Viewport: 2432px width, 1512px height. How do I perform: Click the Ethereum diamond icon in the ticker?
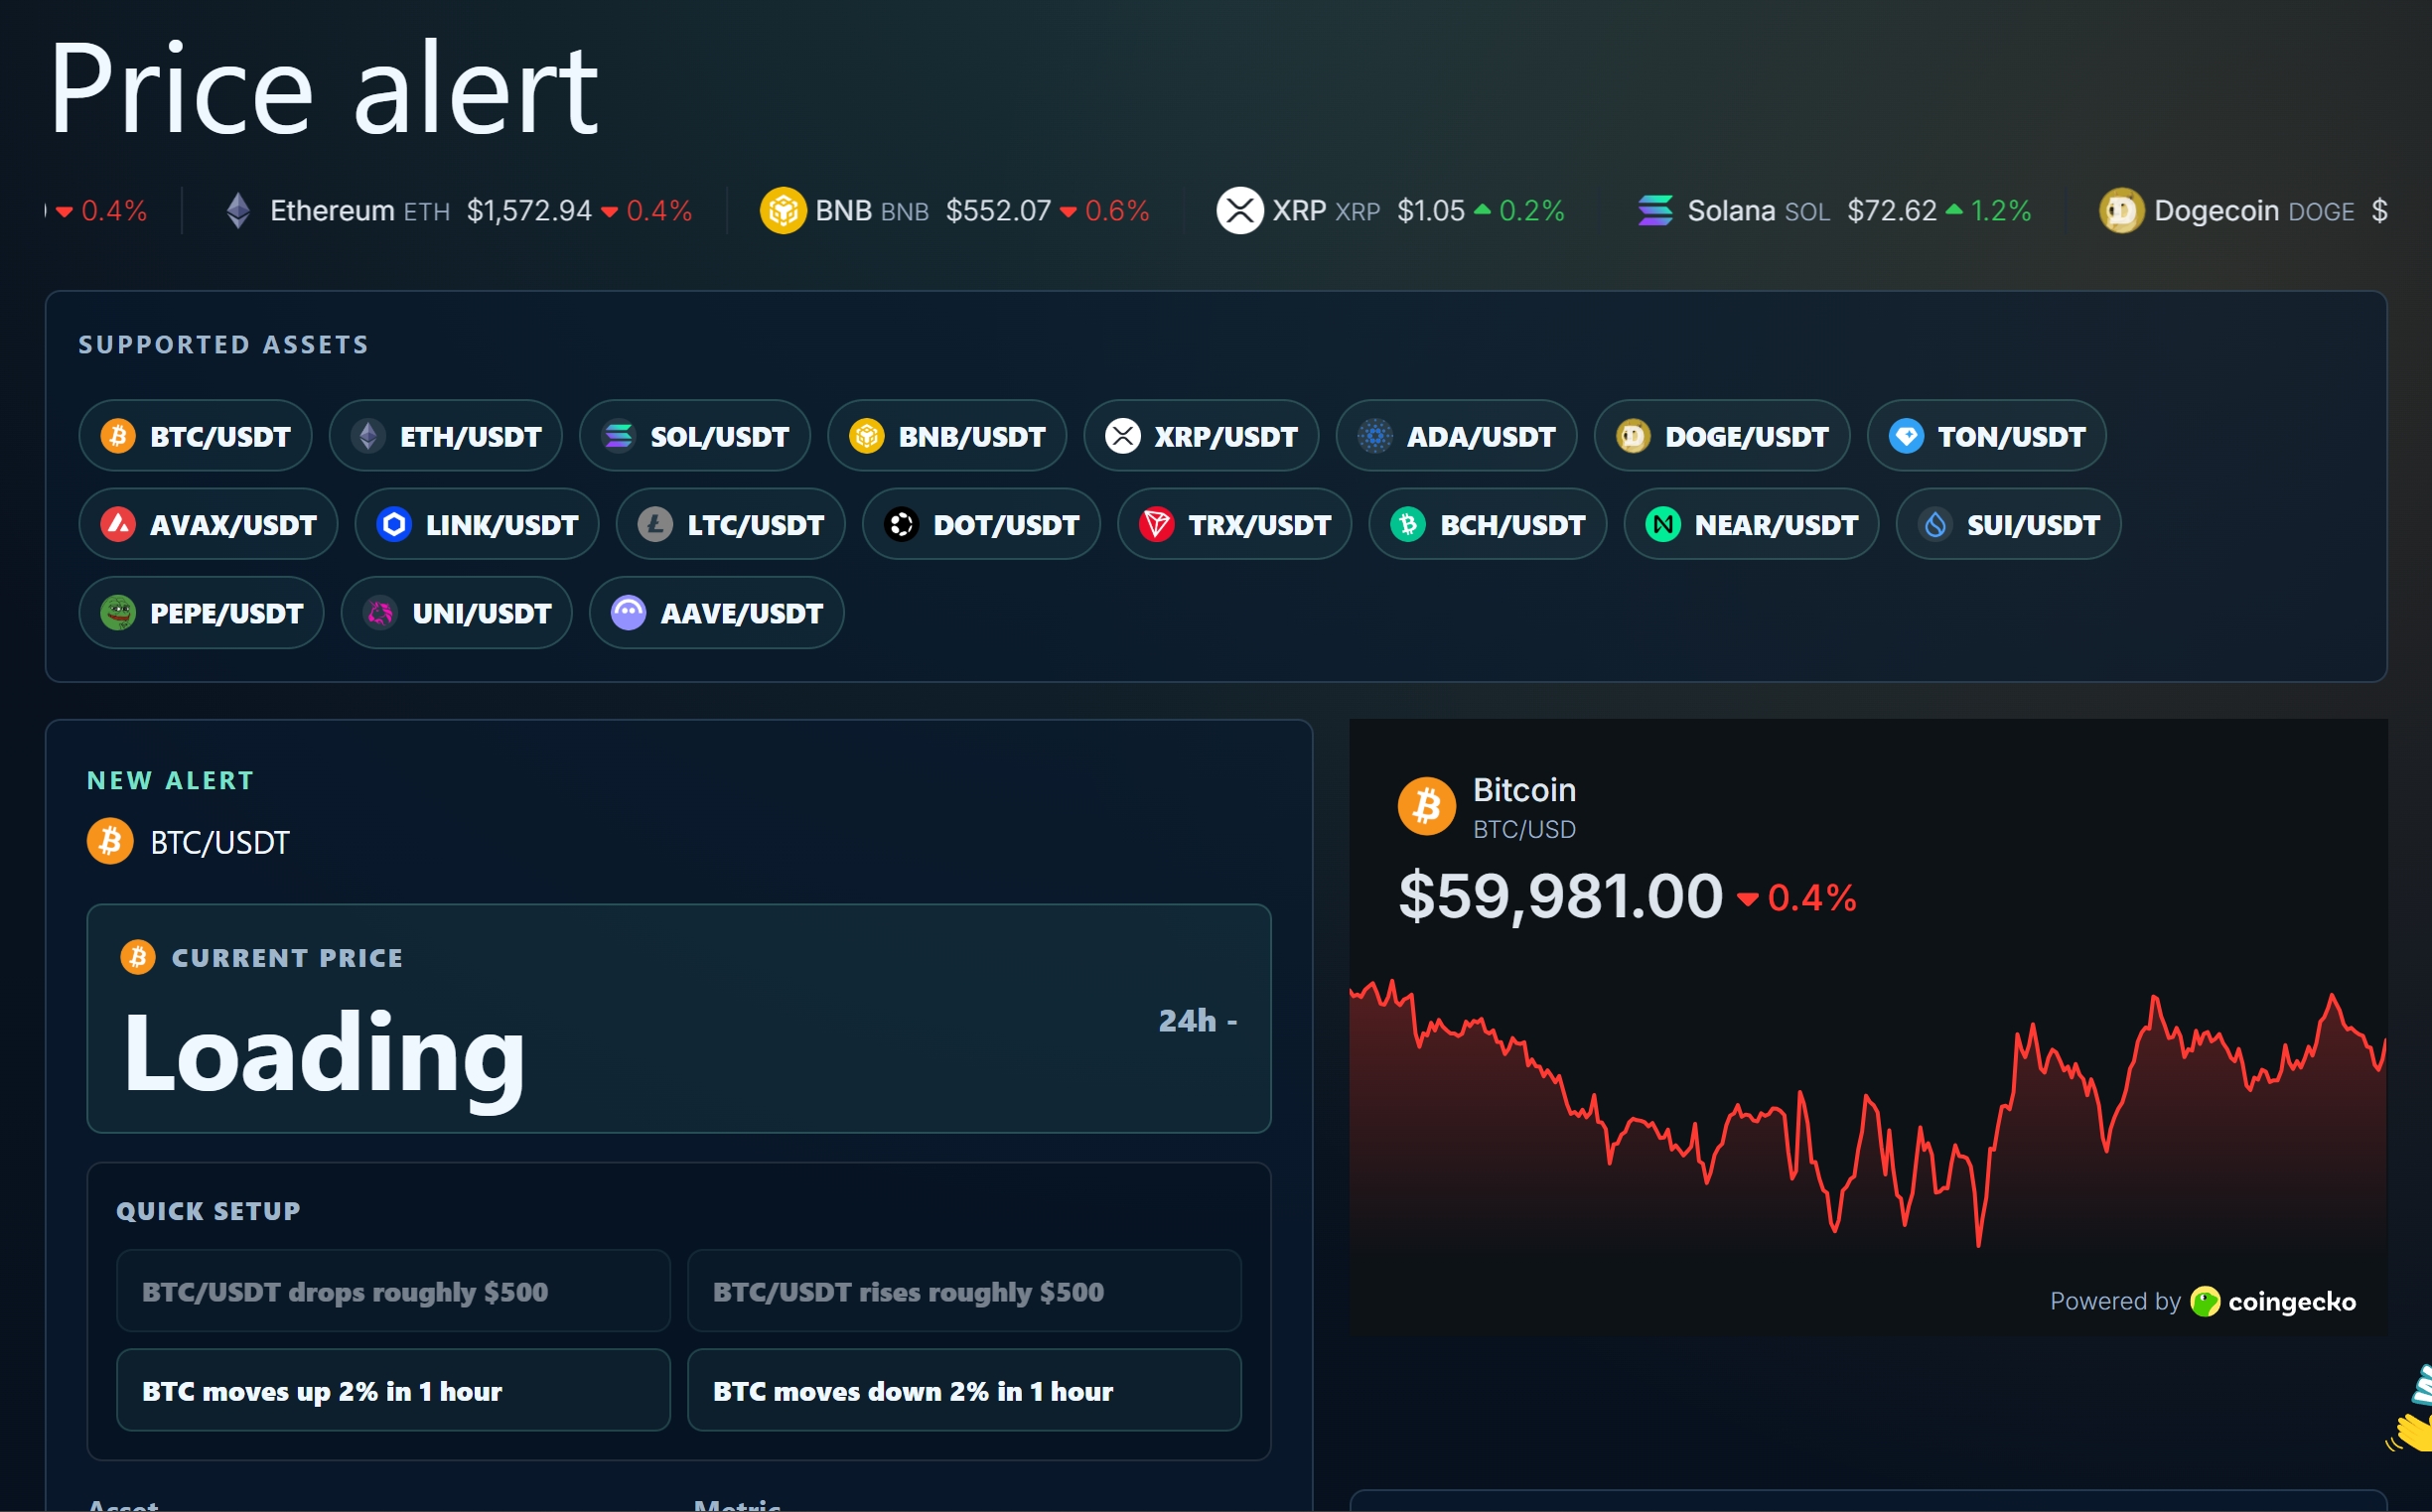238,211
